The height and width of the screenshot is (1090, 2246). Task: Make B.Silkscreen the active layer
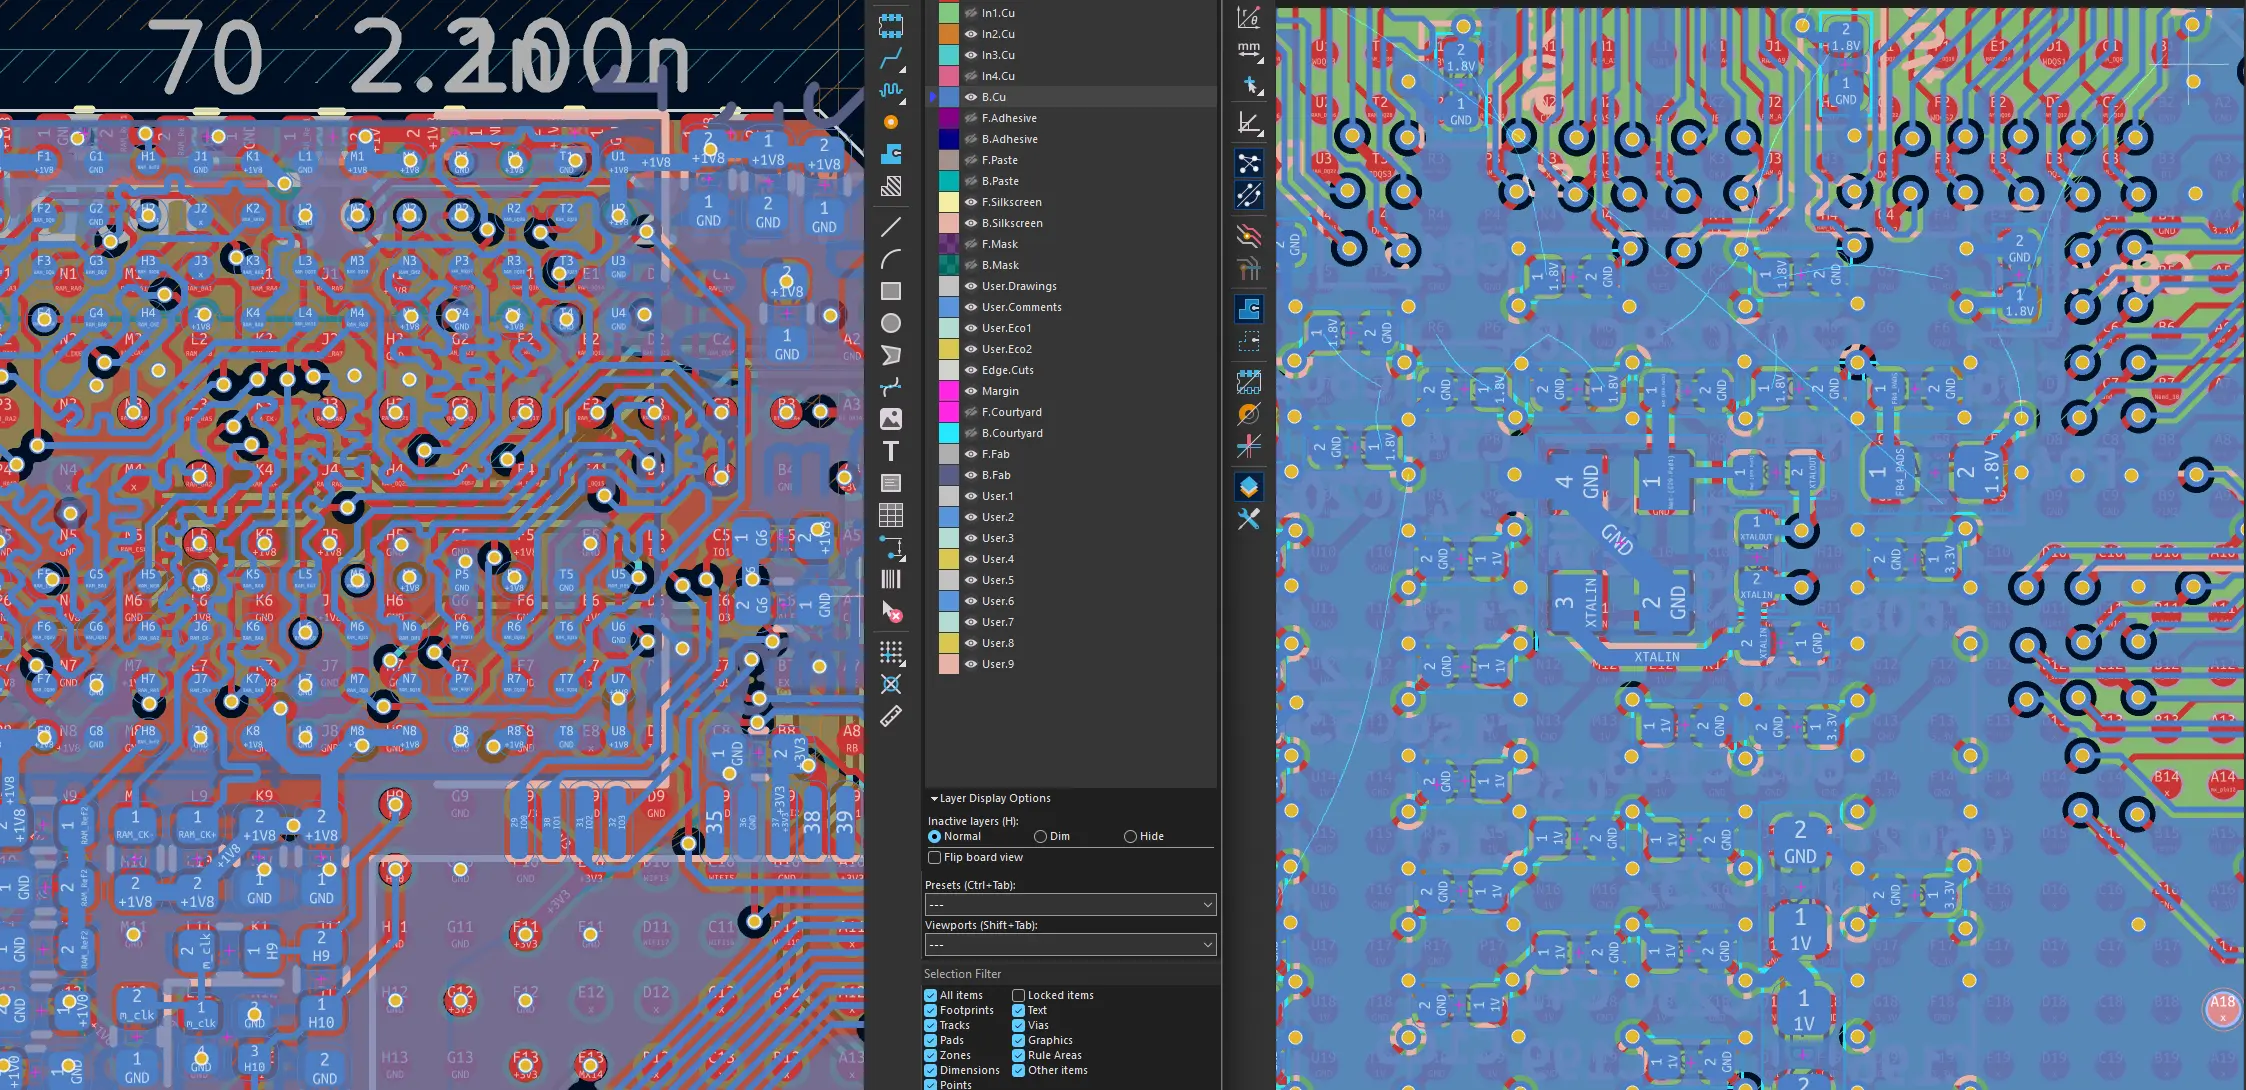pos(1012,223)
